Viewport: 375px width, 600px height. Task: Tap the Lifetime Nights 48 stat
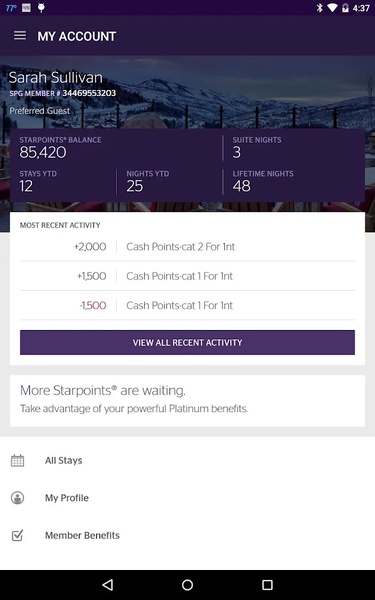pyautogui.click(x=263, y=181)
